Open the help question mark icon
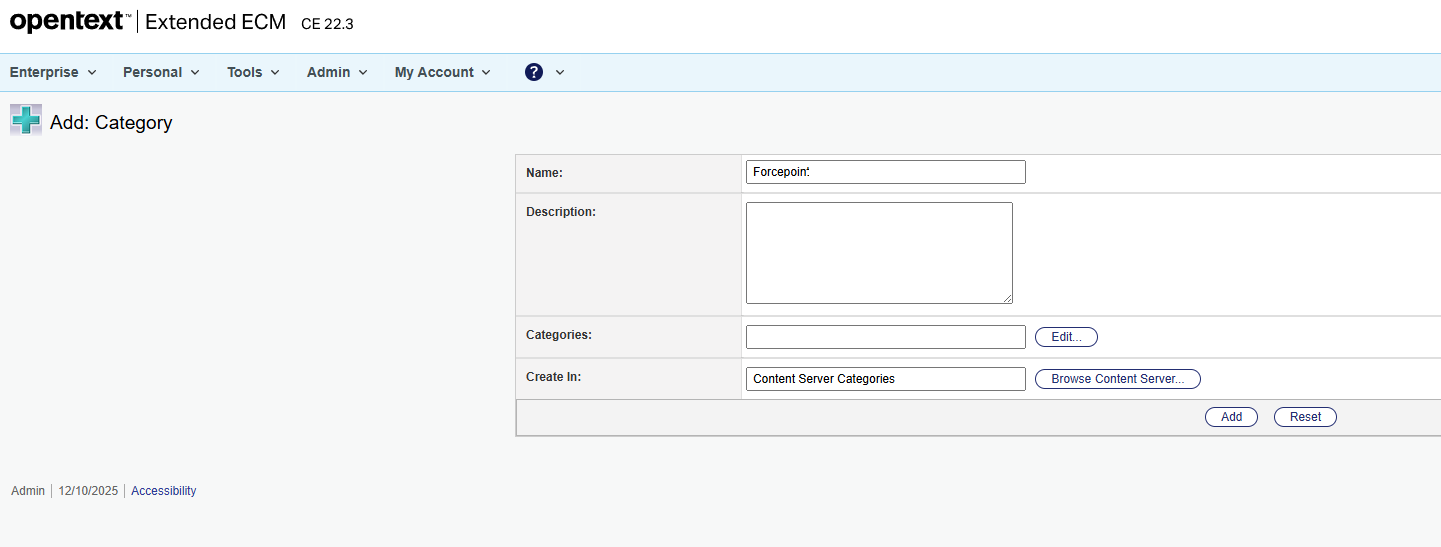 tap(534, 72)
